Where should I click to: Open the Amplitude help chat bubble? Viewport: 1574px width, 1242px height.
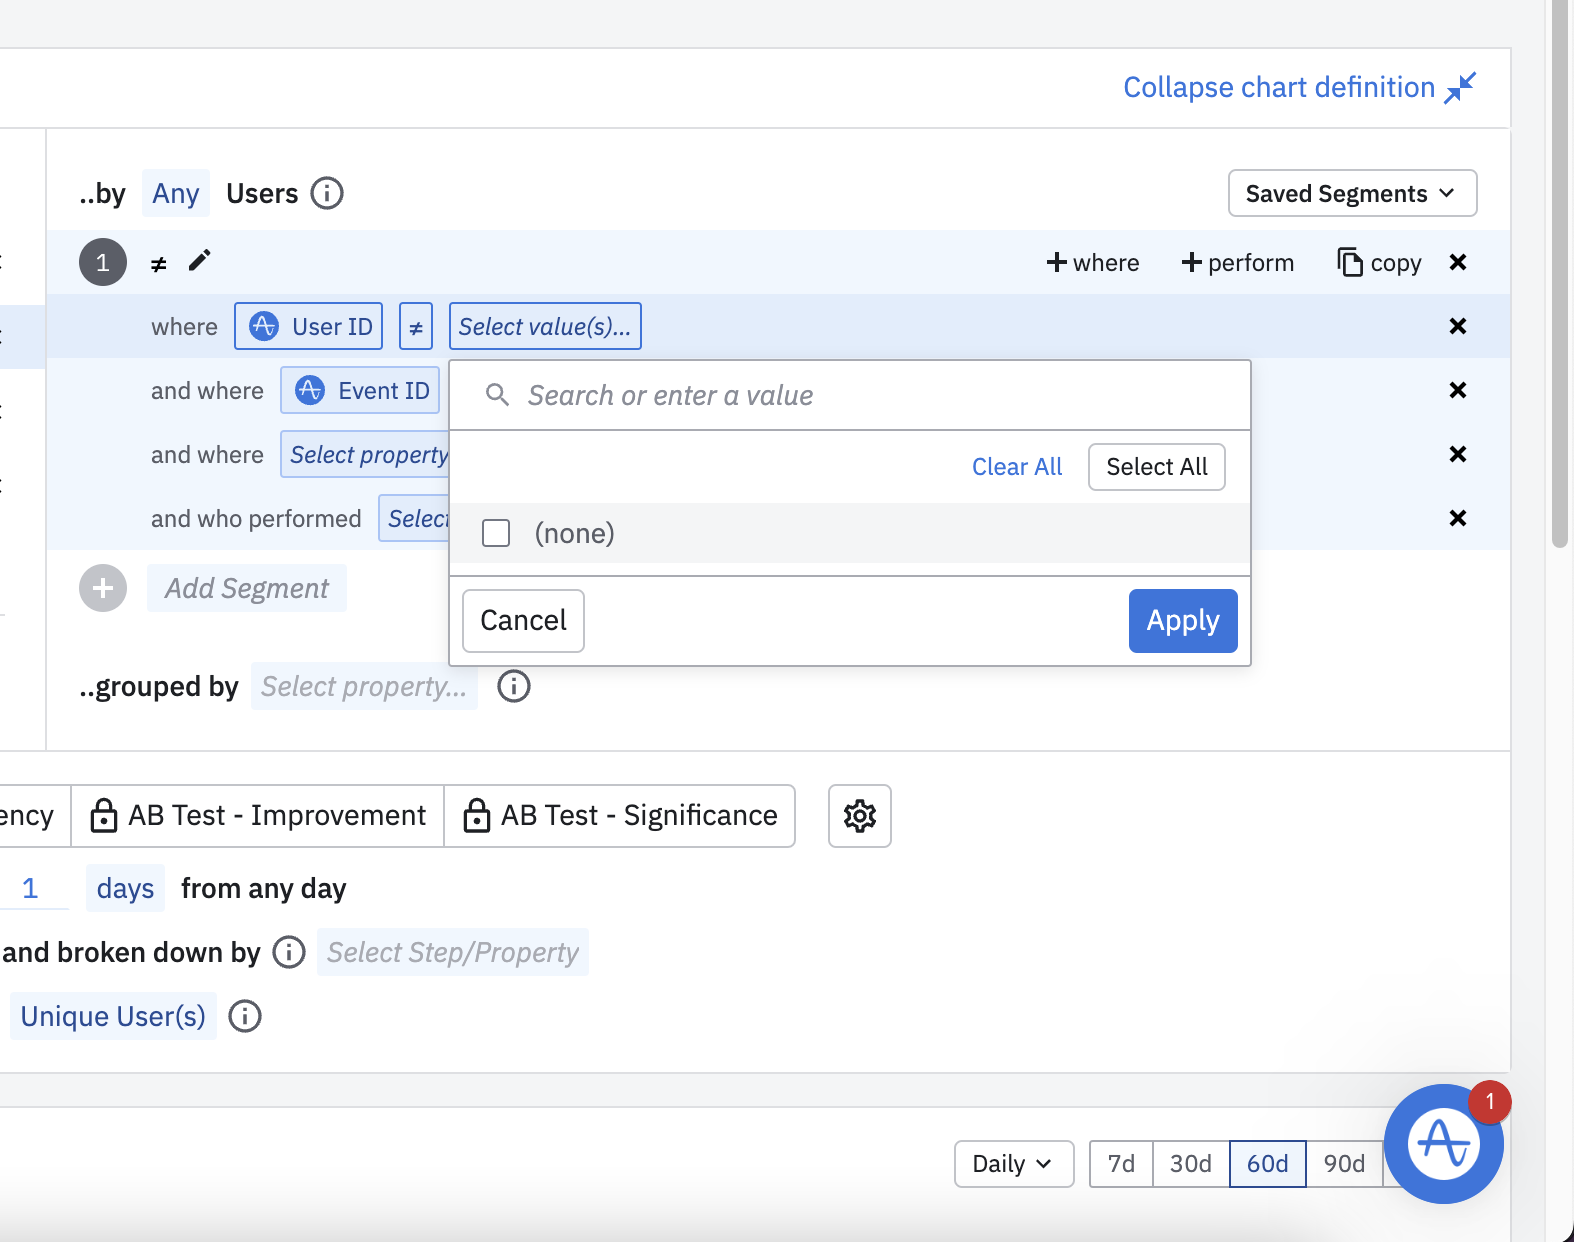click(x=1443, y=1143)
